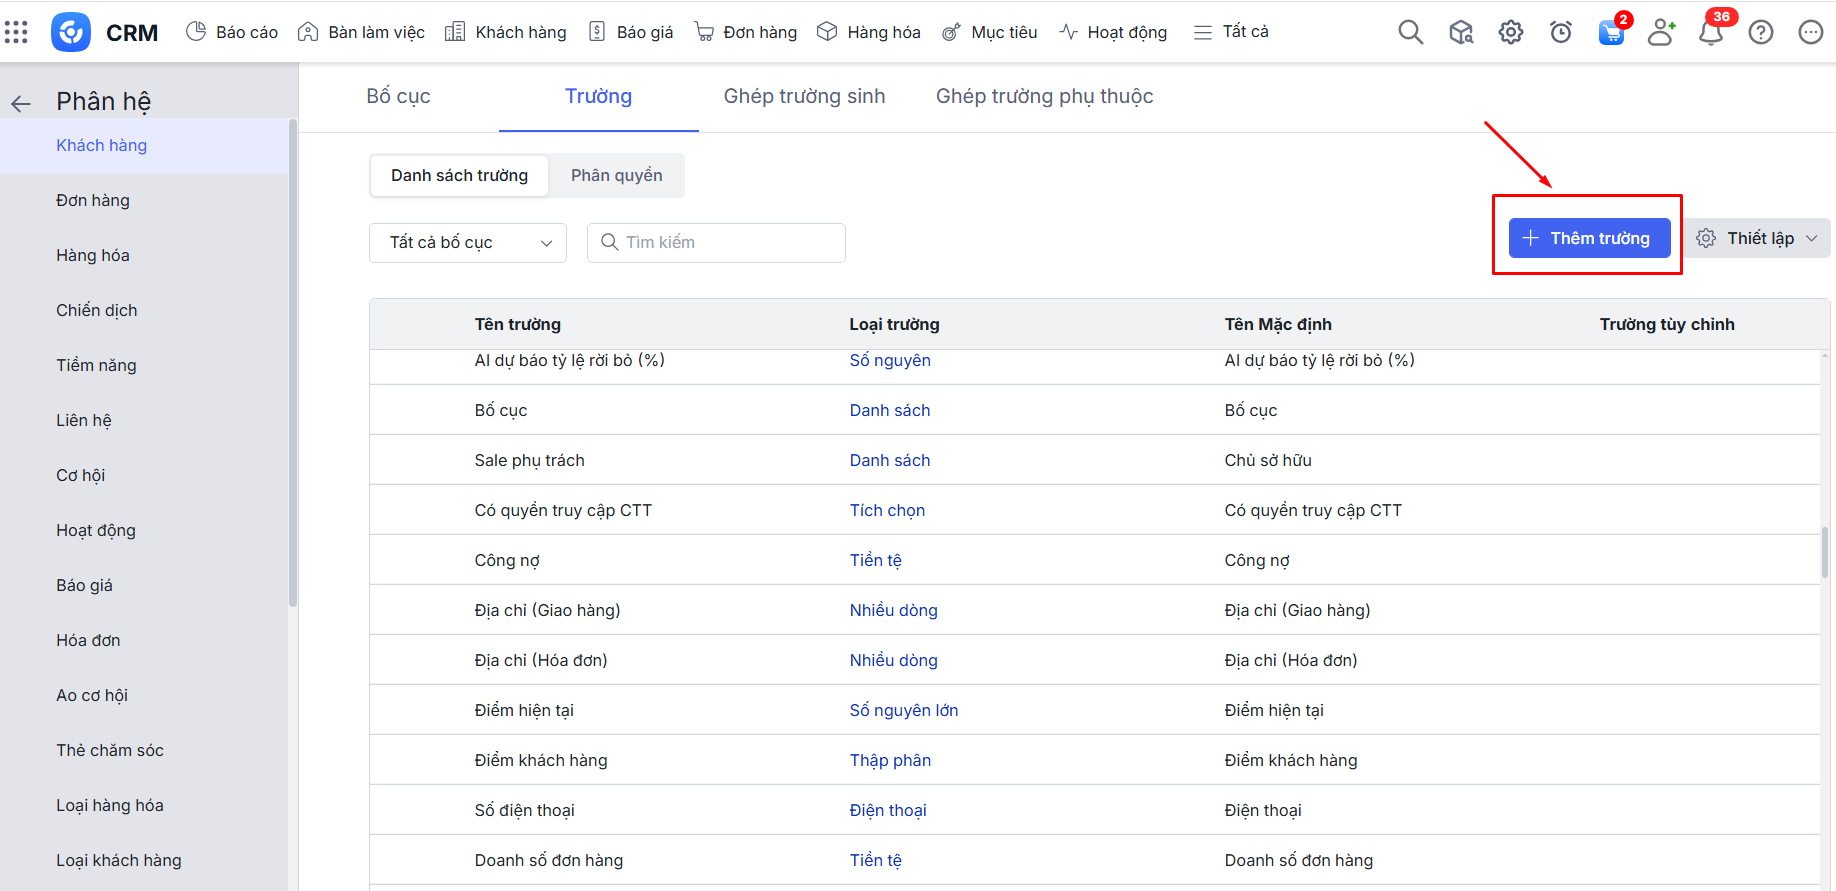
Task: Open the notifications bell icon
Action: click(x=1711, y=32)
